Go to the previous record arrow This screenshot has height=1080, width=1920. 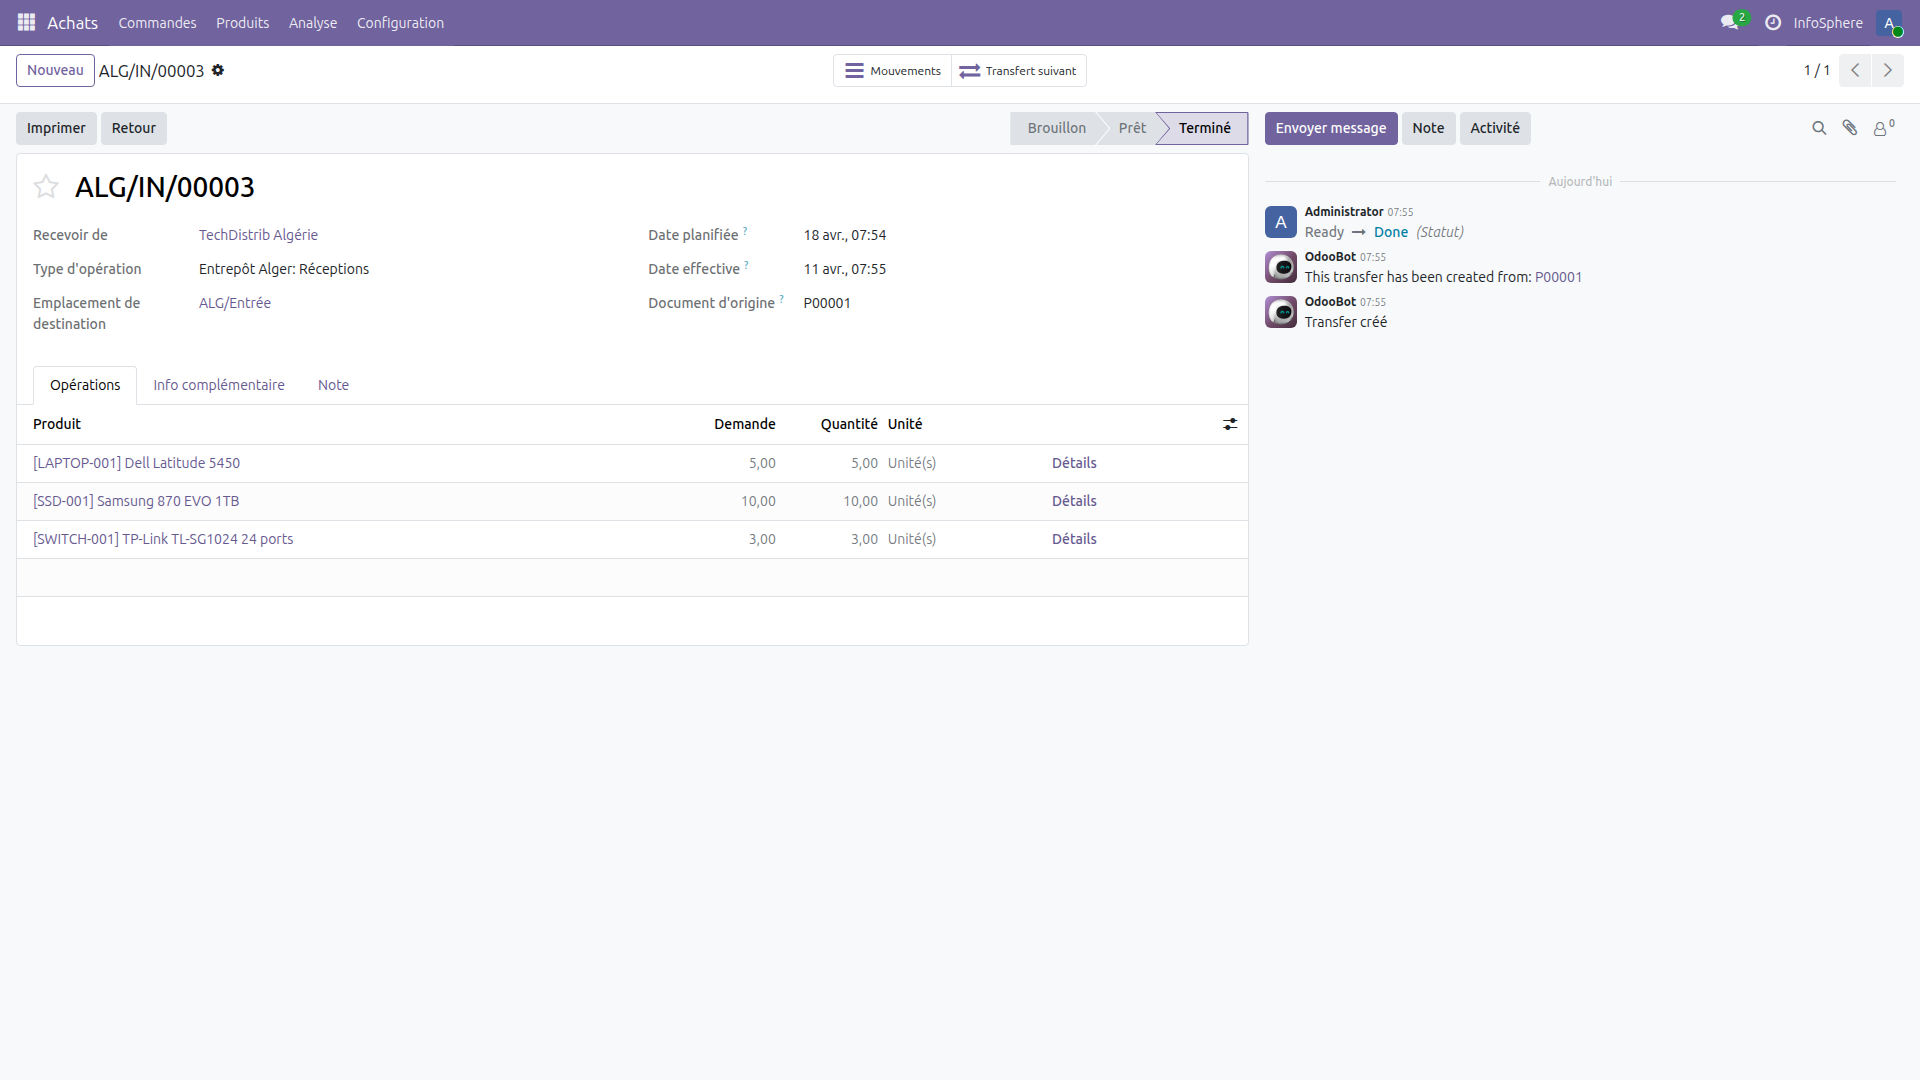(1855, 70)
